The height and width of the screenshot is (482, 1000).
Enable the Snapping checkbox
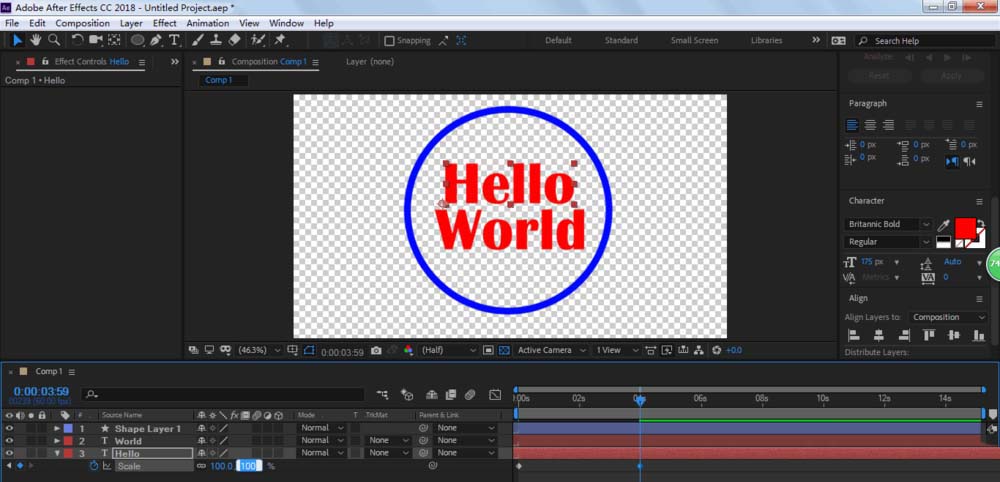390,41
